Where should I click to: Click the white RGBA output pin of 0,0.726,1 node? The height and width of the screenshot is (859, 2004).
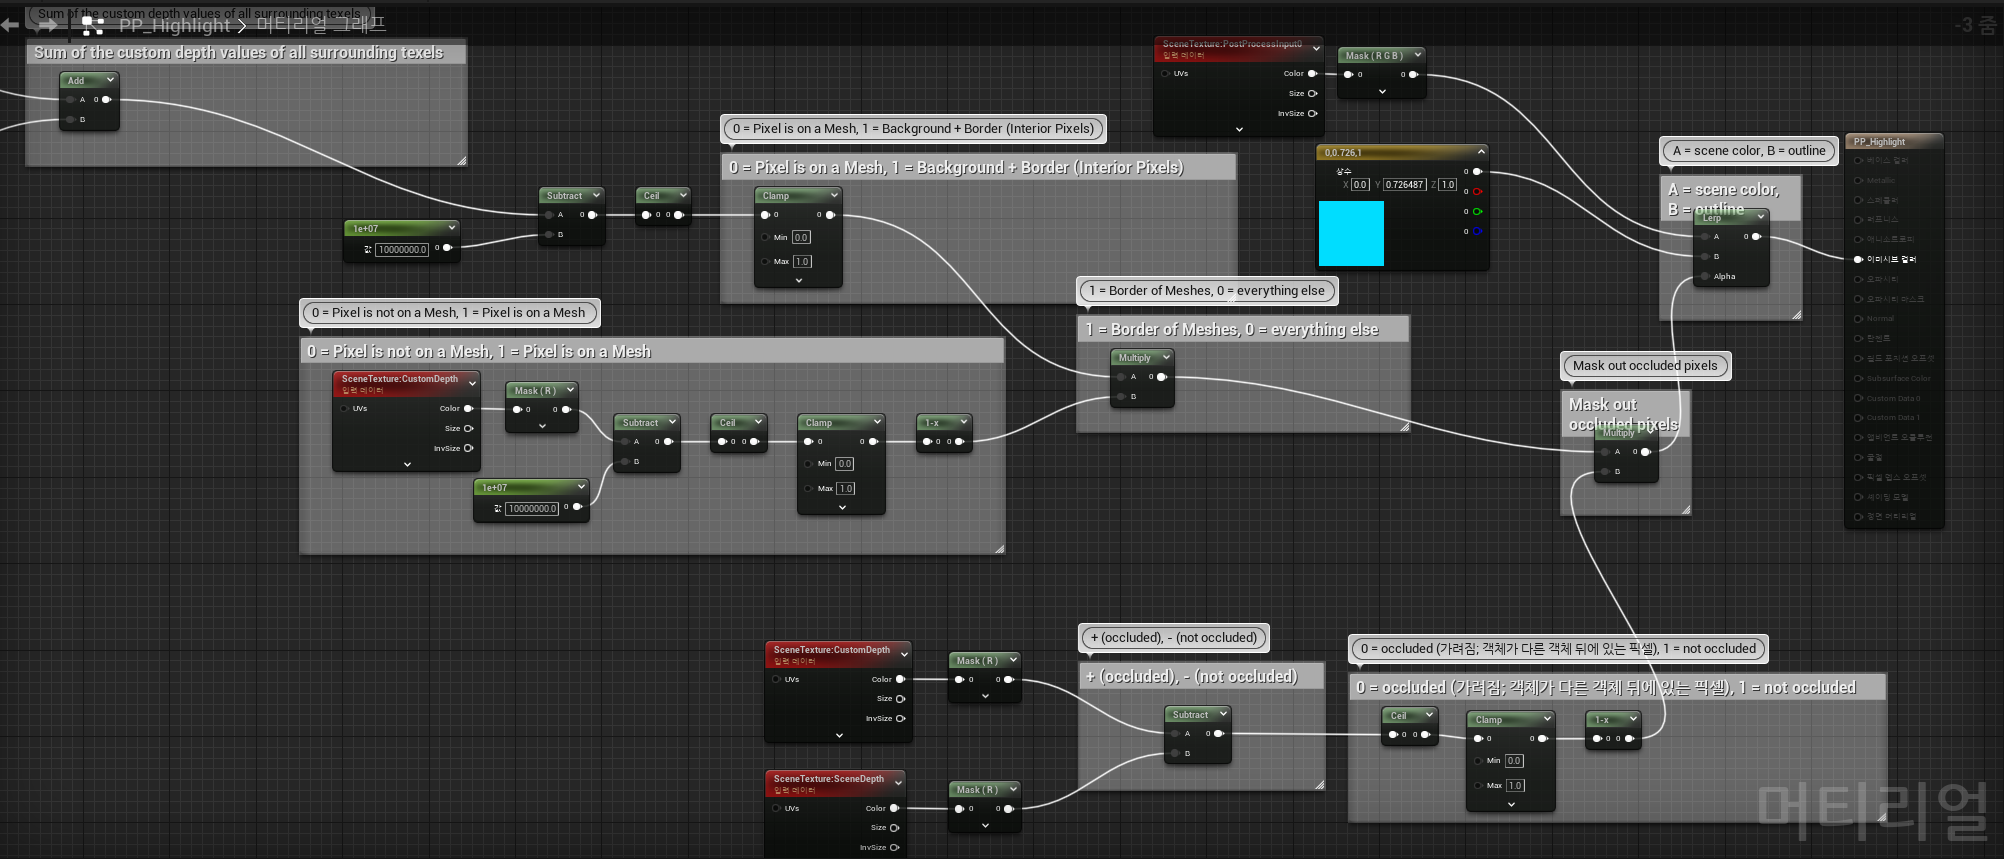coord(1477,171)
